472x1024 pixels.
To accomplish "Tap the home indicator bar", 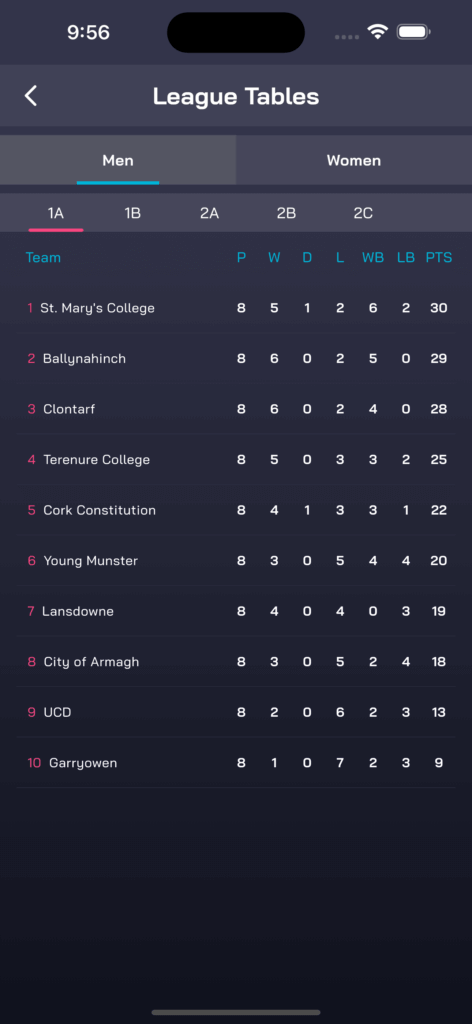I will pyautogui.click(x=236, y=1012).
